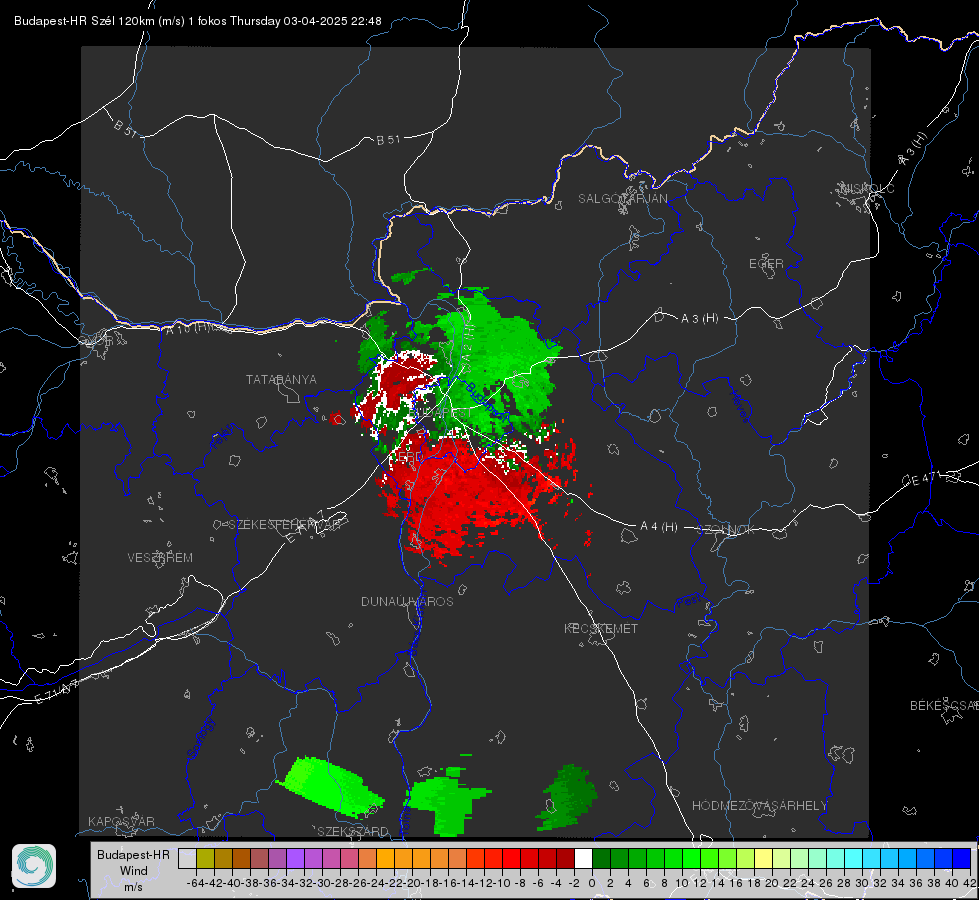Click the KAPOSVÁR city label

pos(121,821)
